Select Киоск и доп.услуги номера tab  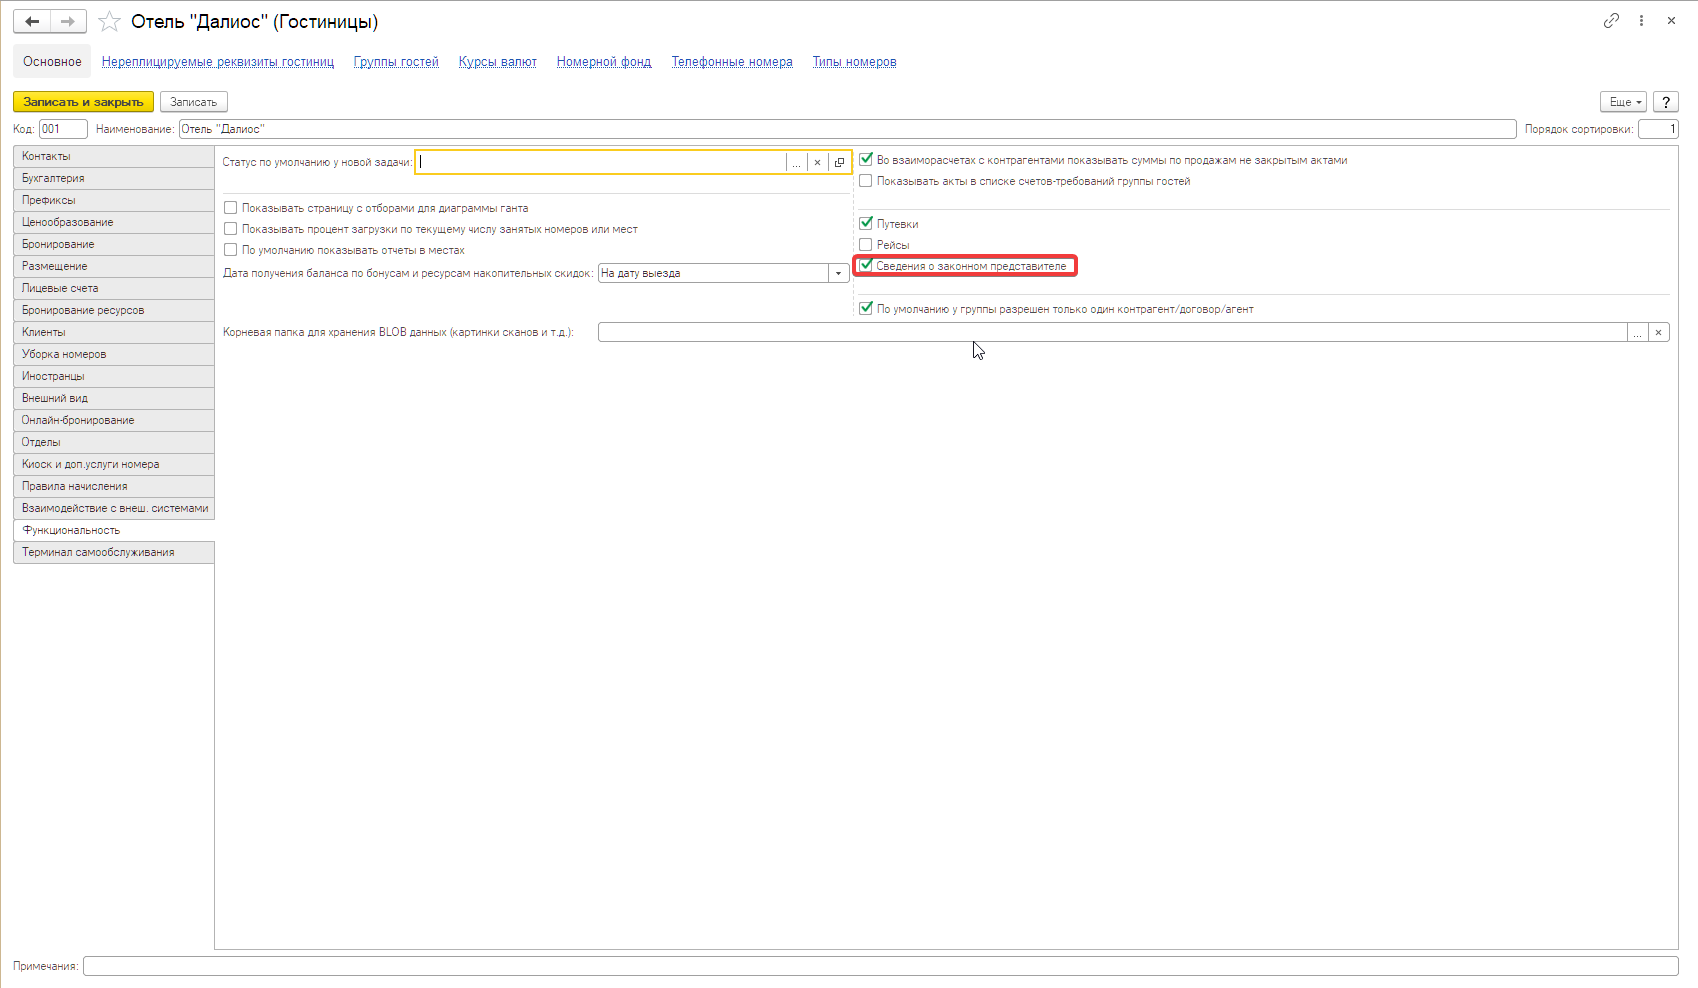pyautogui.click(x=114, y=464)
